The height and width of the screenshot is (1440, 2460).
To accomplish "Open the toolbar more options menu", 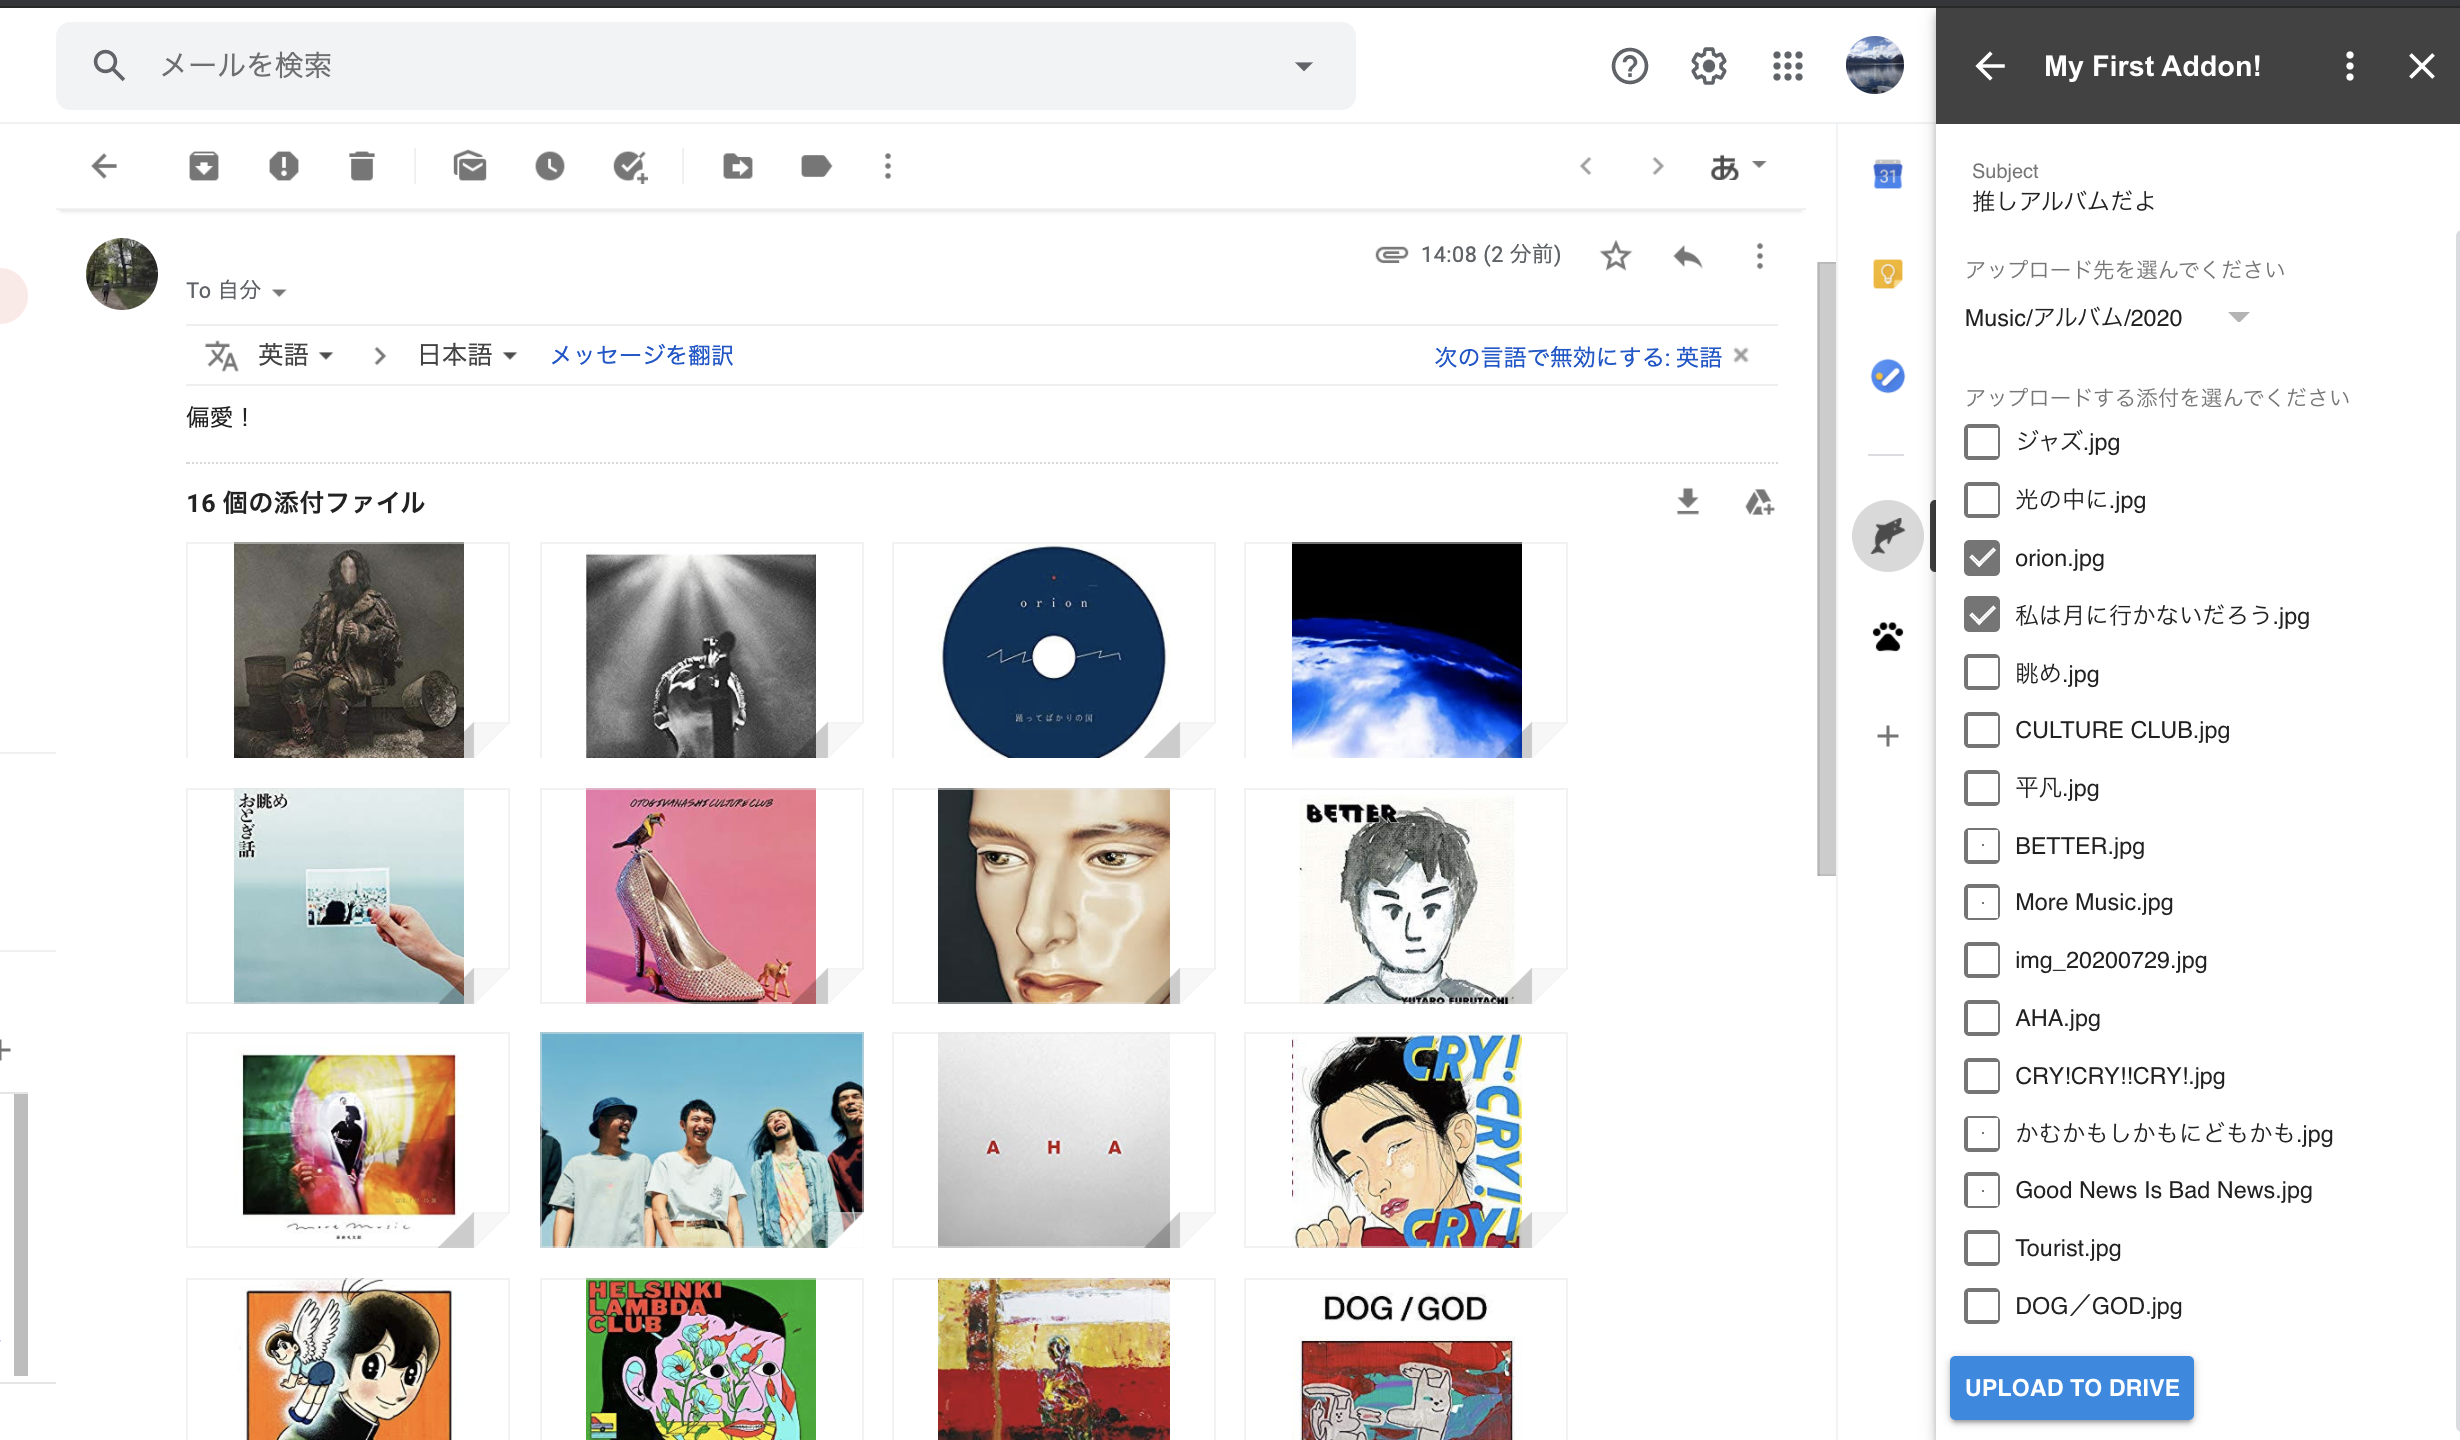I will [x=888, y=166].
